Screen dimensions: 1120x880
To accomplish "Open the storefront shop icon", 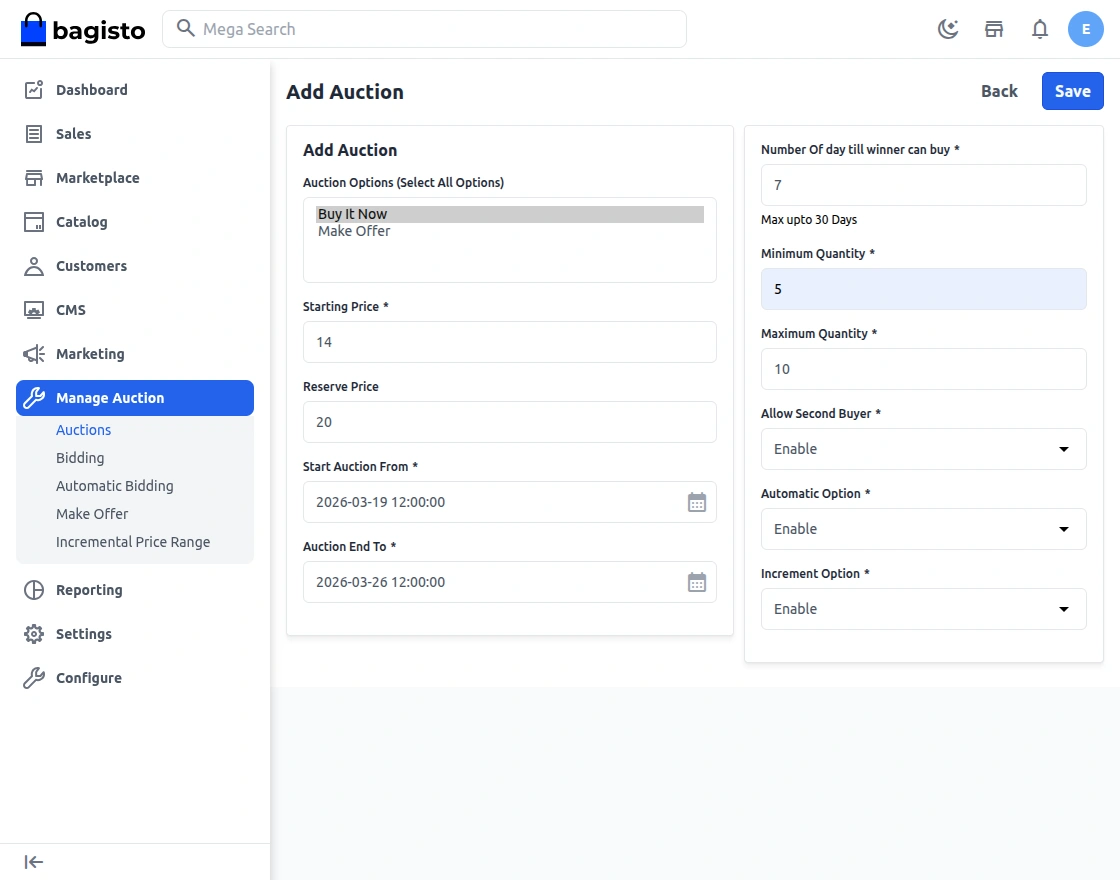I will (994, 29).
